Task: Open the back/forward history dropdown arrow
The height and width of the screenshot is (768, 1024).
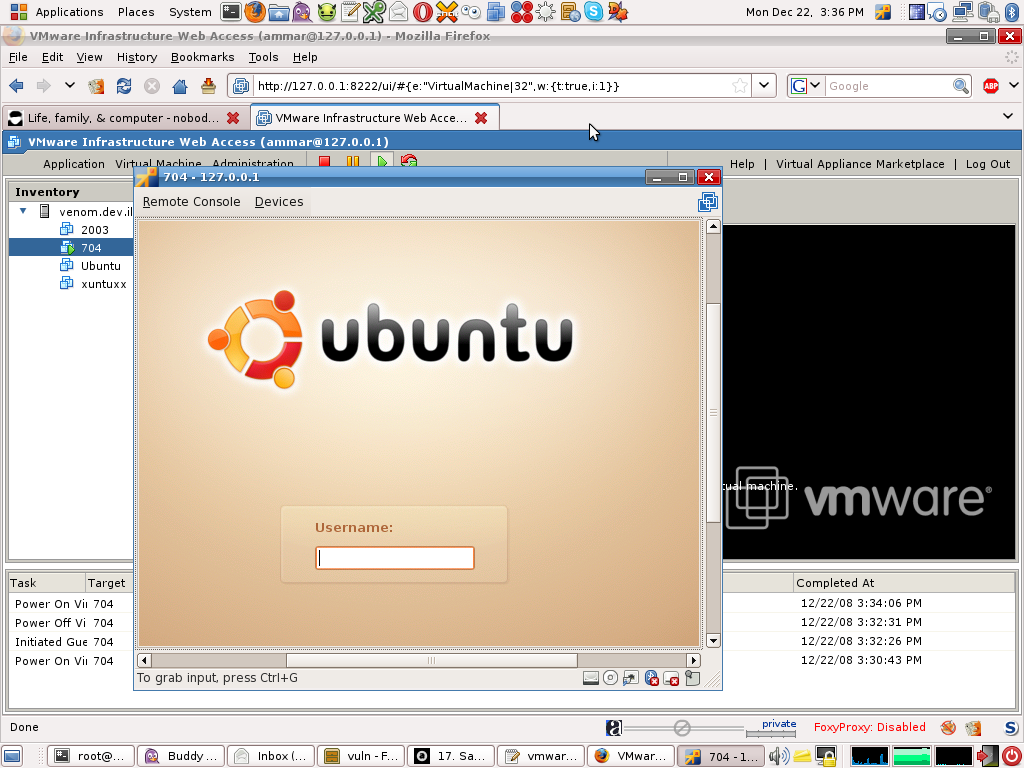Action: [69, 86]
